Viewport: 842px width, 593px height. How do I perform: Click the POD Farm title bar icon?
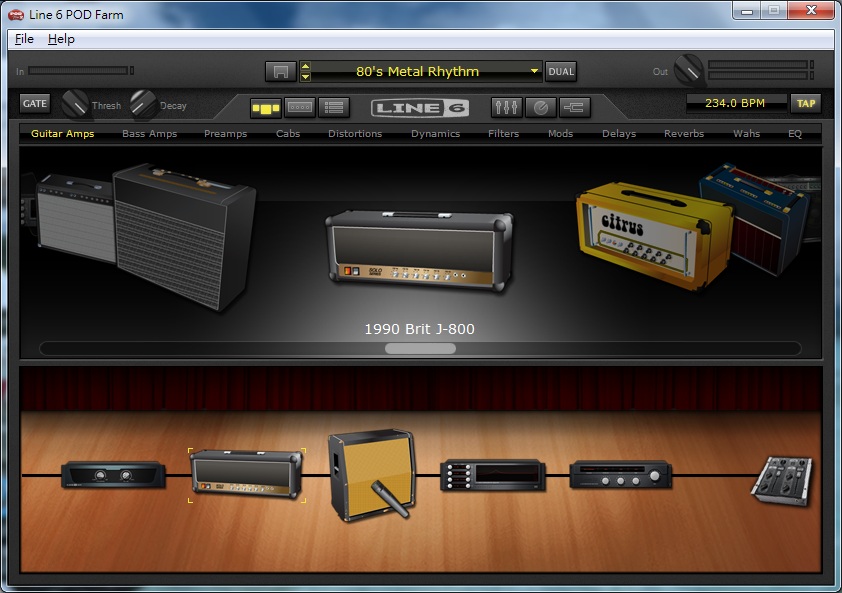pos(16,15)
